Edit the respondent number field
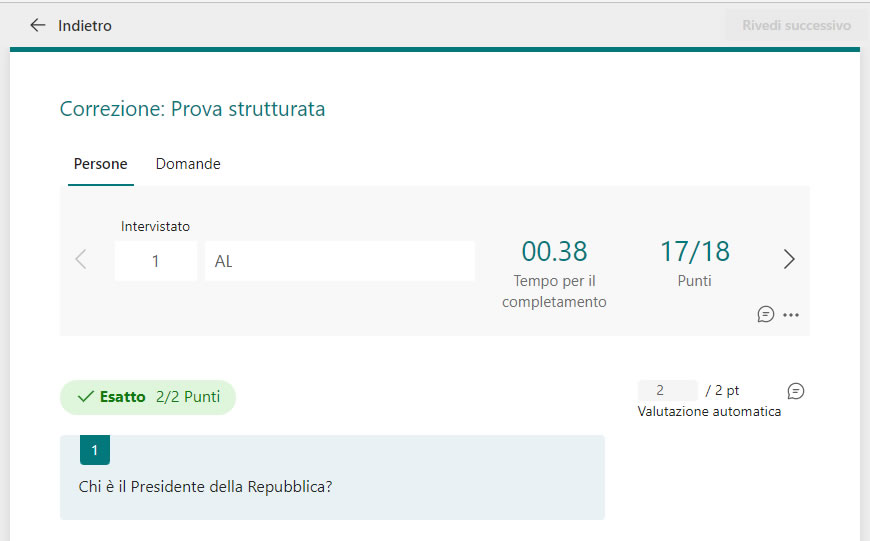Screen dimensions: 870x541 pos(155,261)
